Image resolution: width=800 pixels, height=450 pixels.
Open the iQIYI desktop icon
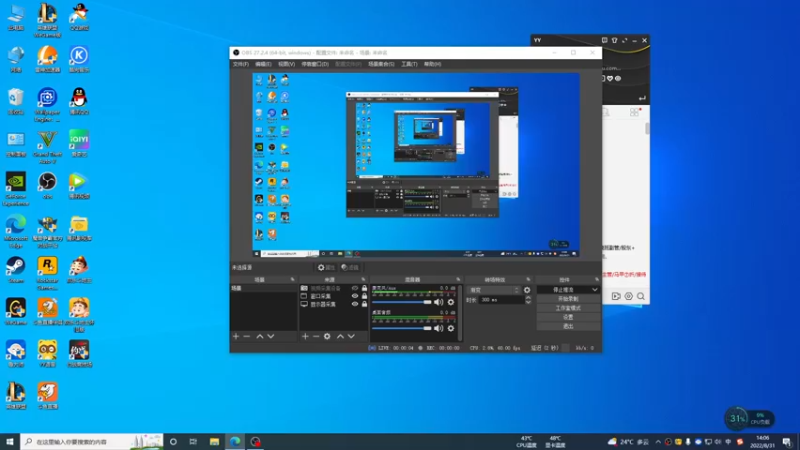tap(79, 143)
